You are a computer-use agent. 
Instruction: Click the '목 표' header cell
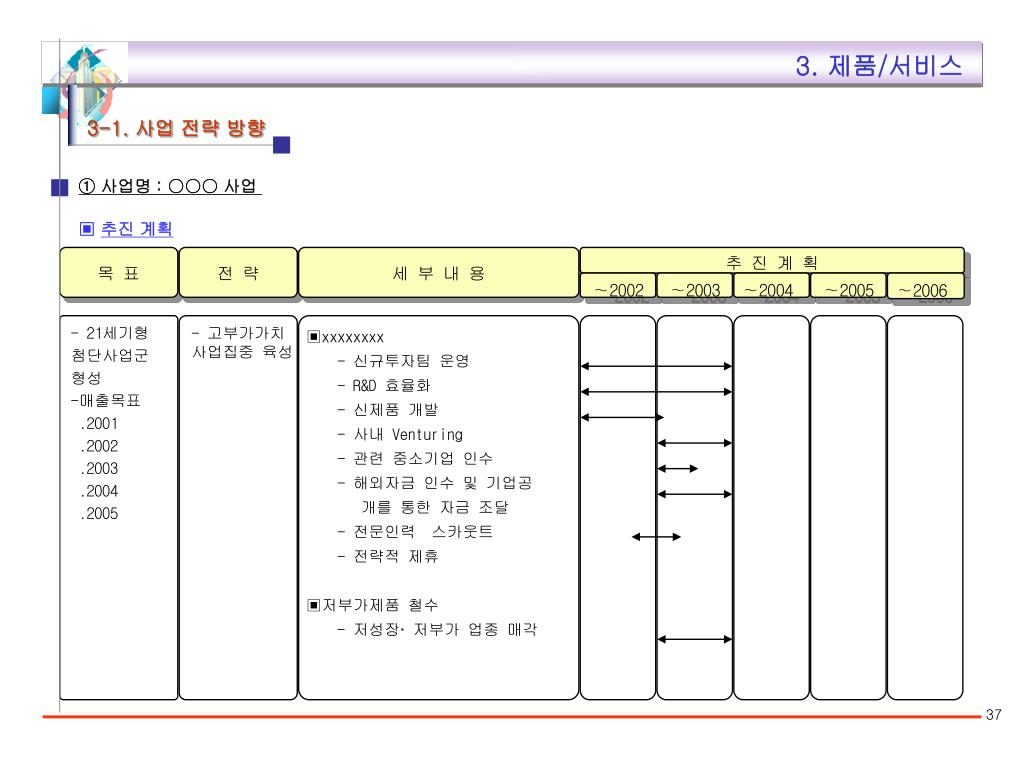(119, 273)
